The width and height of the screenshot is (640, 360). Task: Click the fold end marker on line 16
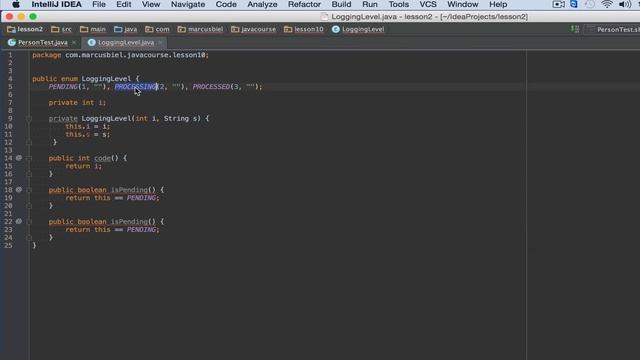pos(29,174)
